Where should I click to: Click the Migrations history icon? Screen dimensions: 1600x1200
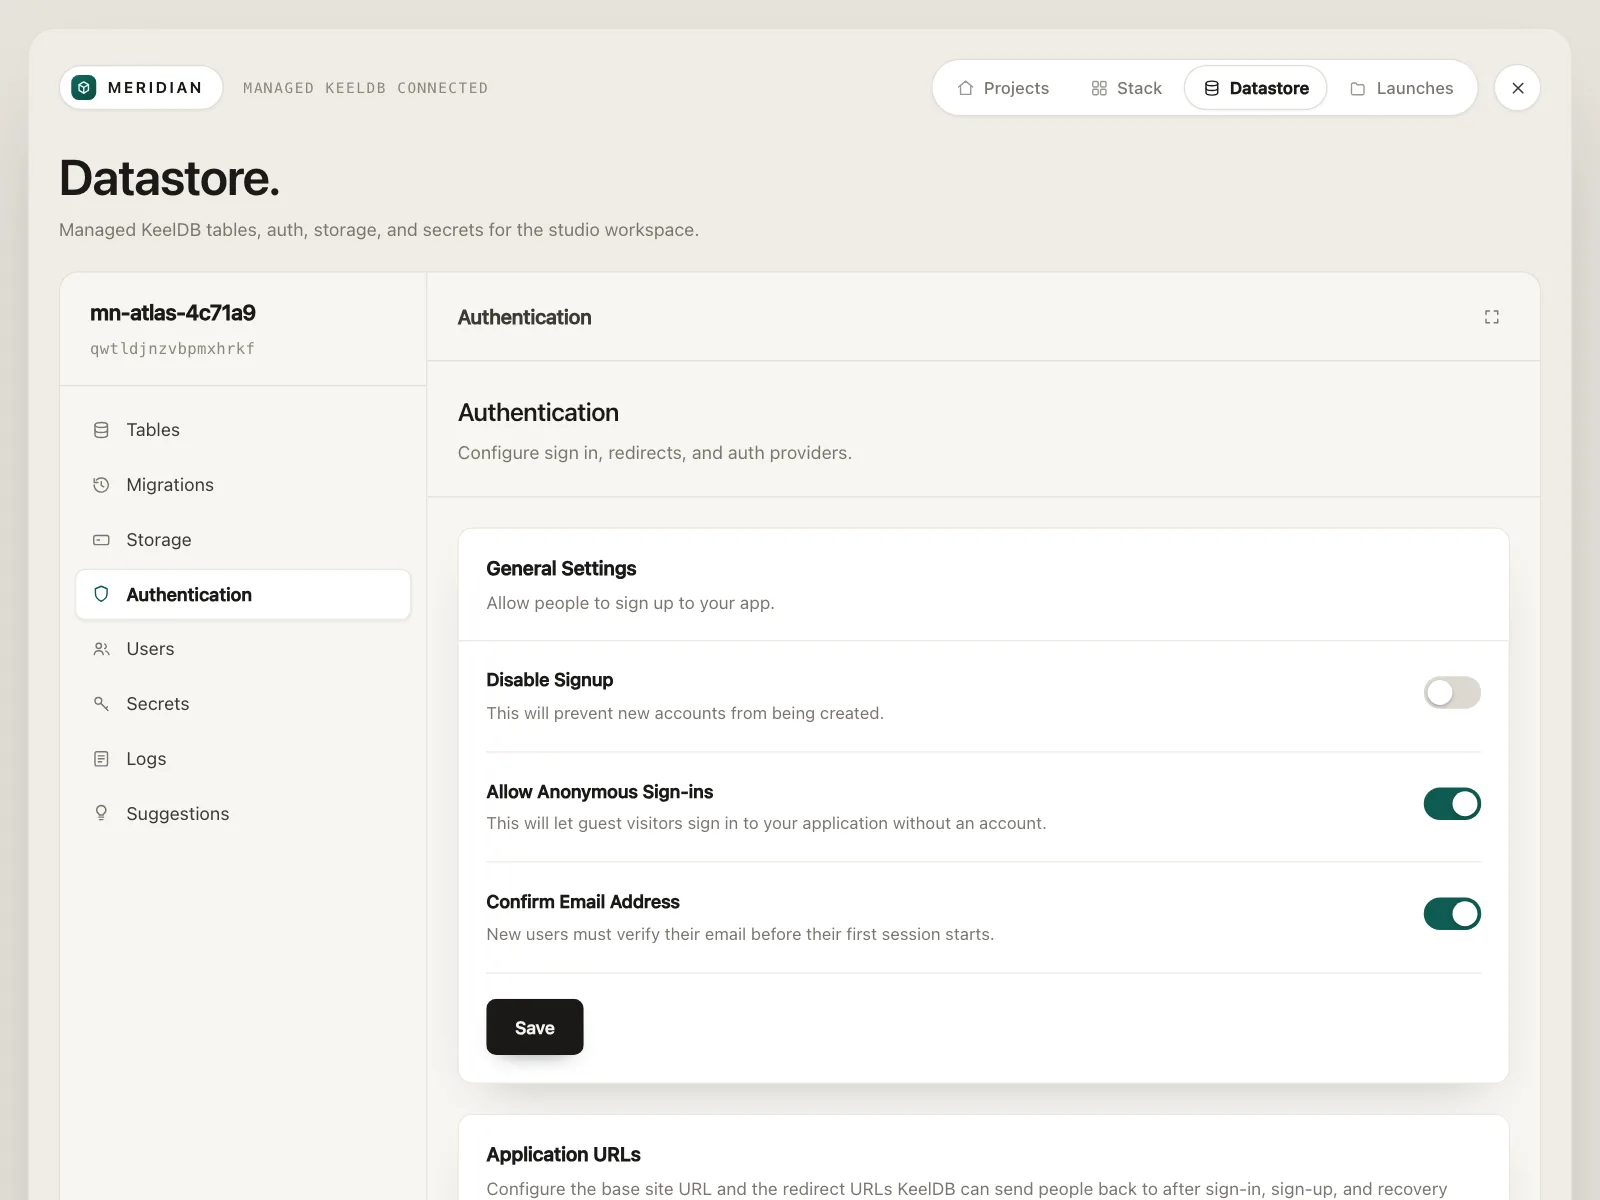[x=101, y=485]
